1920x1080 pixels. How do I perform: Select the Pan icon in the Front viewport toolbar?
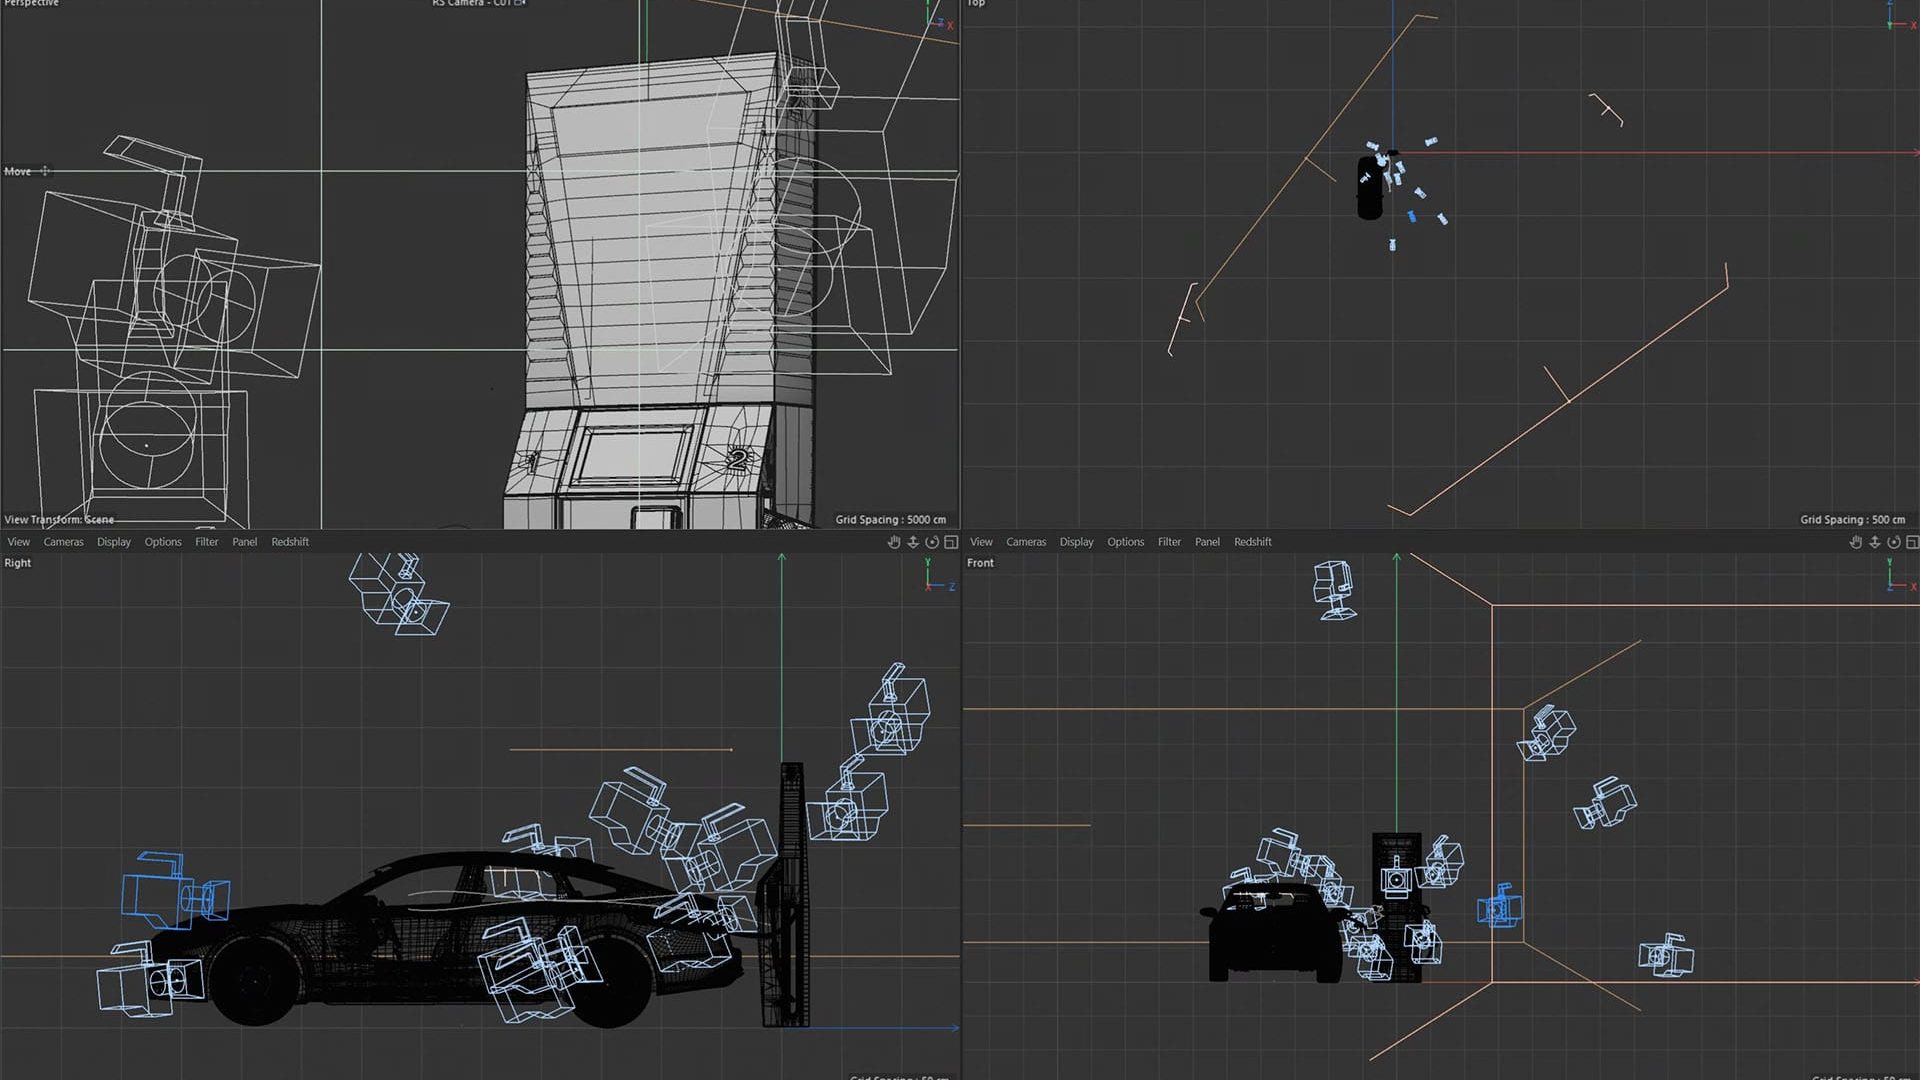[x=1855, y=542]
